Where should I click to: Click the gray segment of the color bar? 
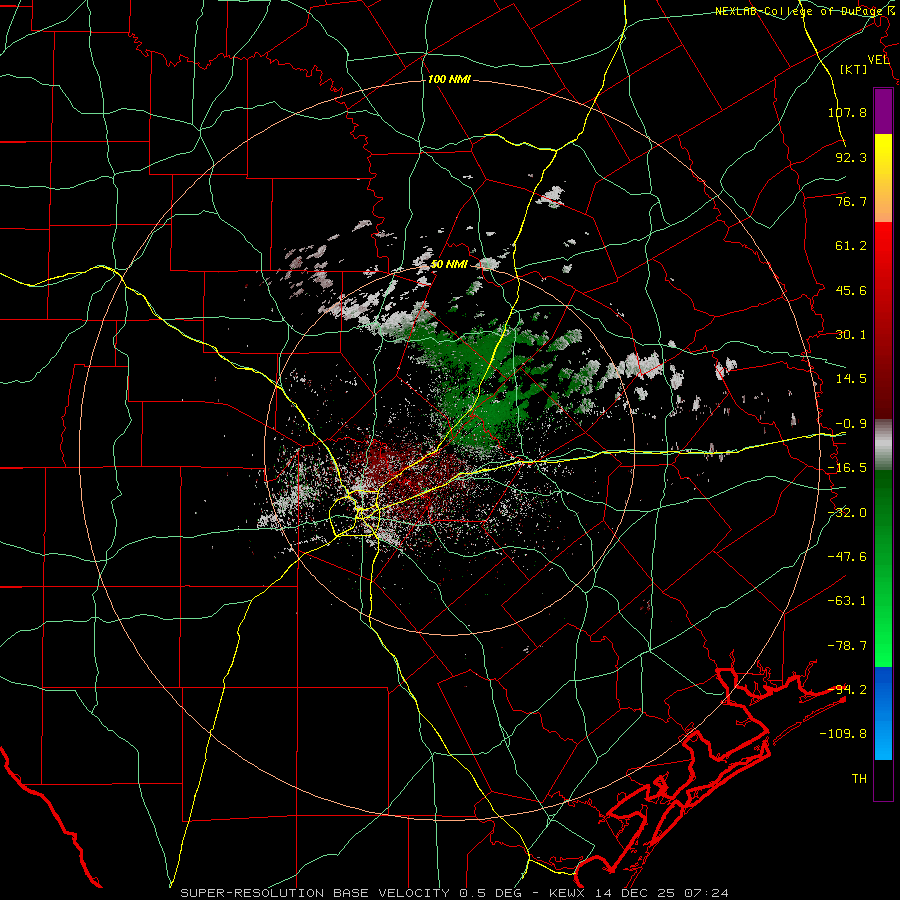883,445
